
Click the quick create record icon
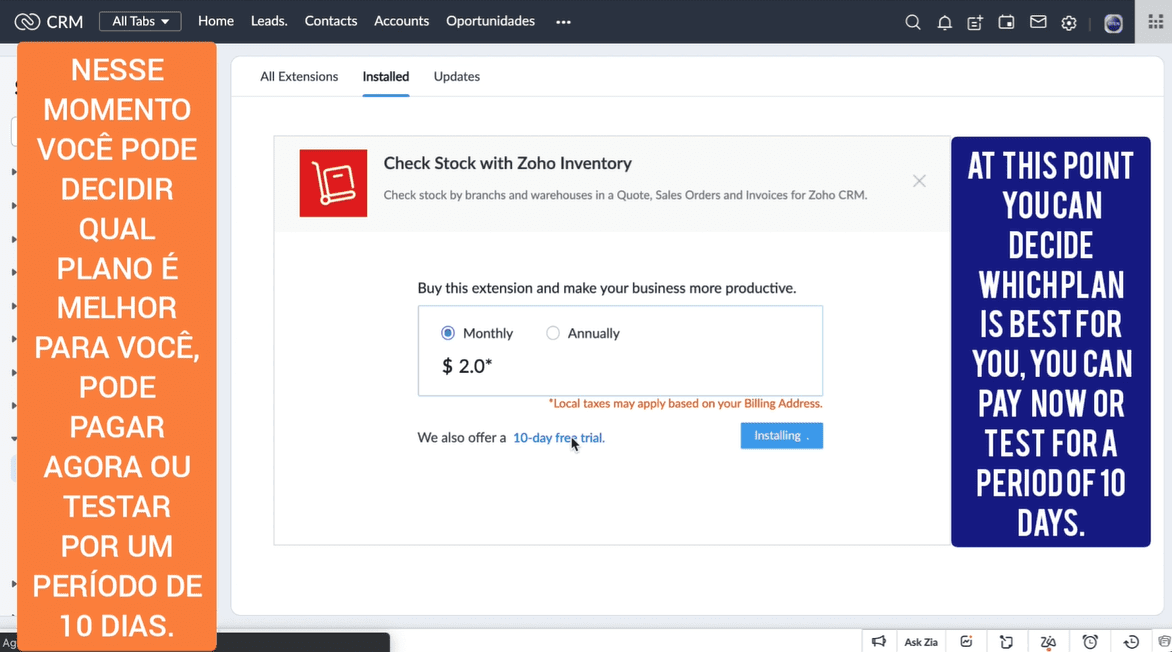tap(975, 22)
